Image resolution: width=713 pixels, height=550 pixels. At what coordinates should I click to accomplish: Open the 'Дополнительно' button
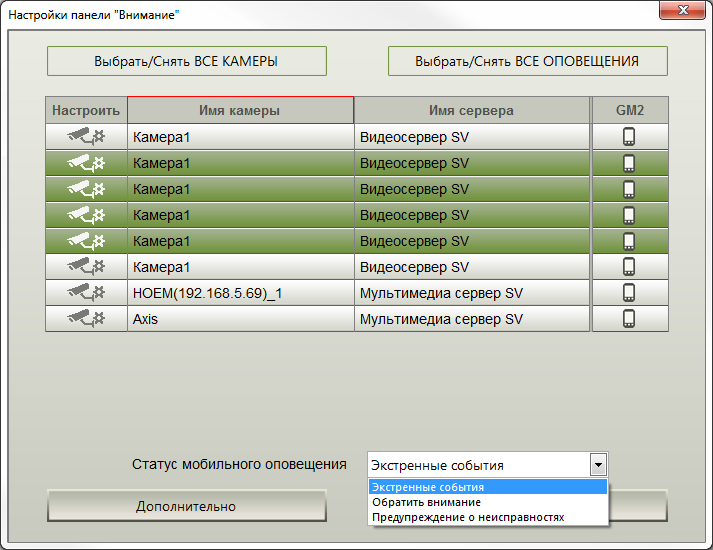tap(186, 506)
